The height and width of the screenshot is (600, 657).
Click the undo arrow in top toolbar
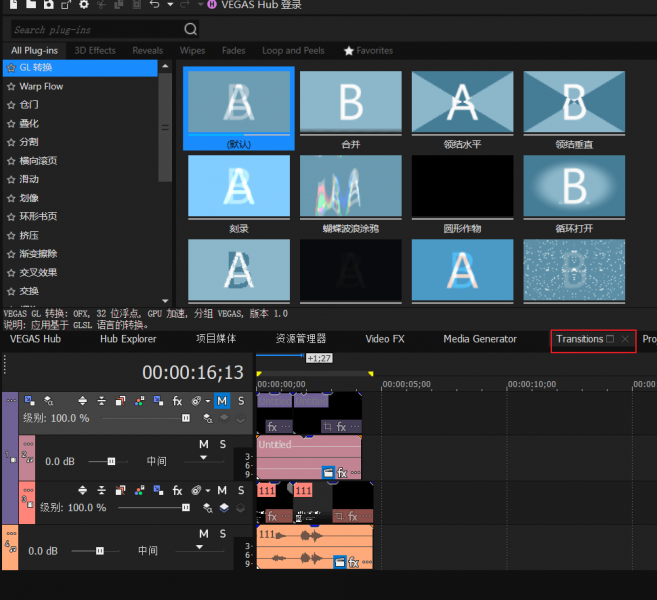point(154,5)
